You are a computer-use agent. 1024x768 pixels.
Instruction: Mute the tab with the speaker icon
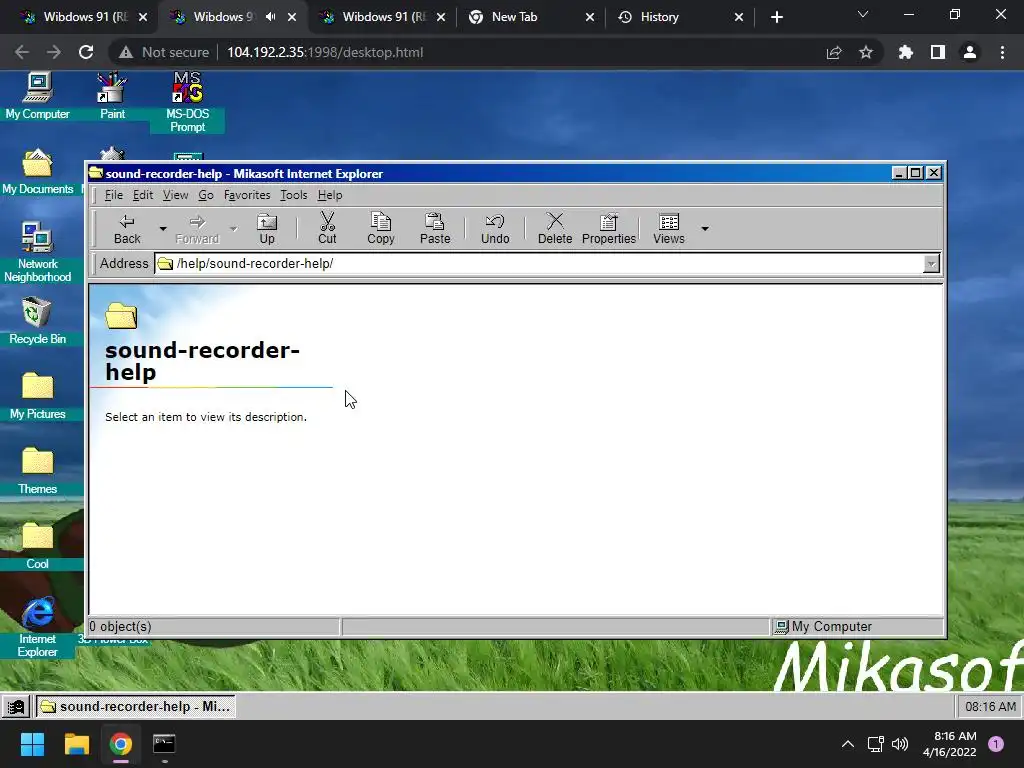tap(270, 17)
